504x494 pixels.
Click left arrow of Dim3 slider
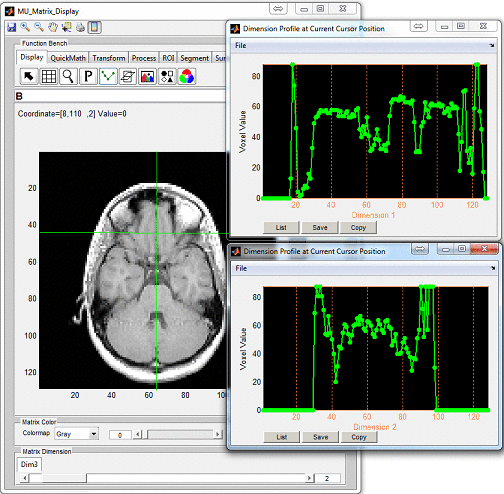coord(25,478)
